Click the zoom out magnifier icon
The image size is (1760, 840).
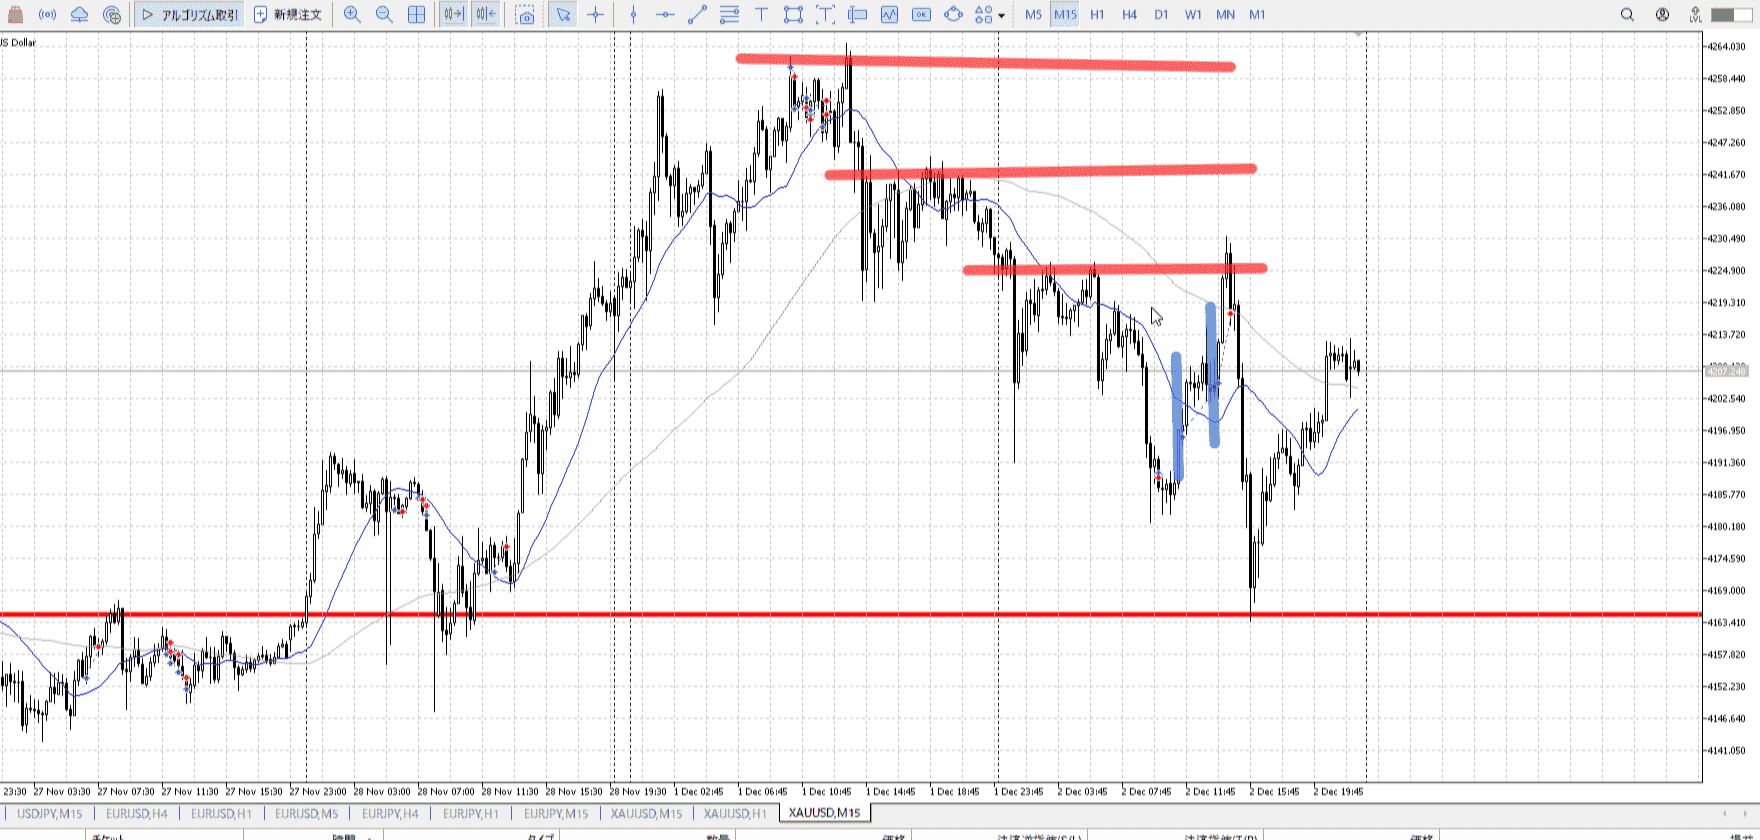click(x=384, y=15)
